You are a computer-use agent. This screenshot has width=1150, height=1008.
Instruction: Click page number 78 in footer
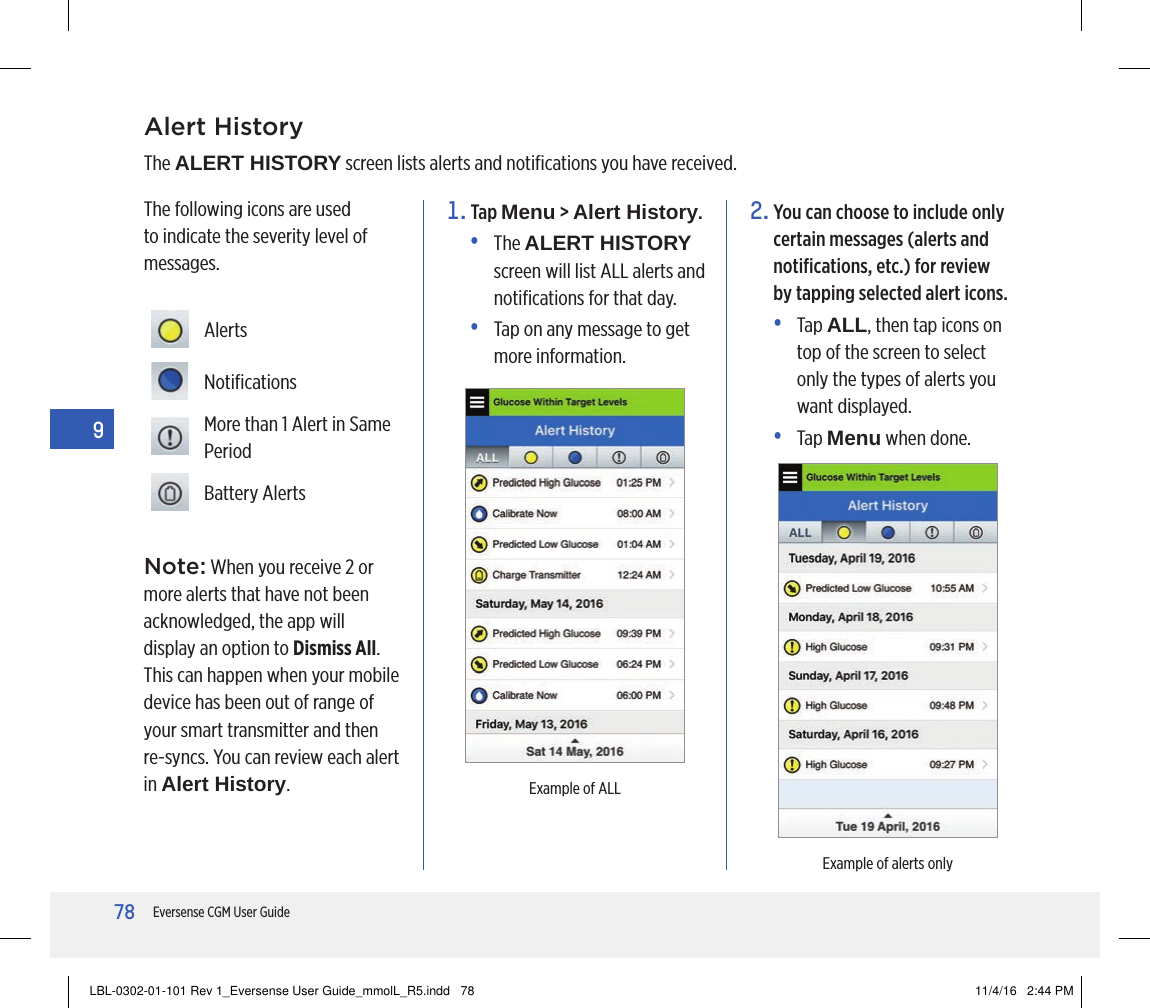pyautogui.click(x=124, y=912)
